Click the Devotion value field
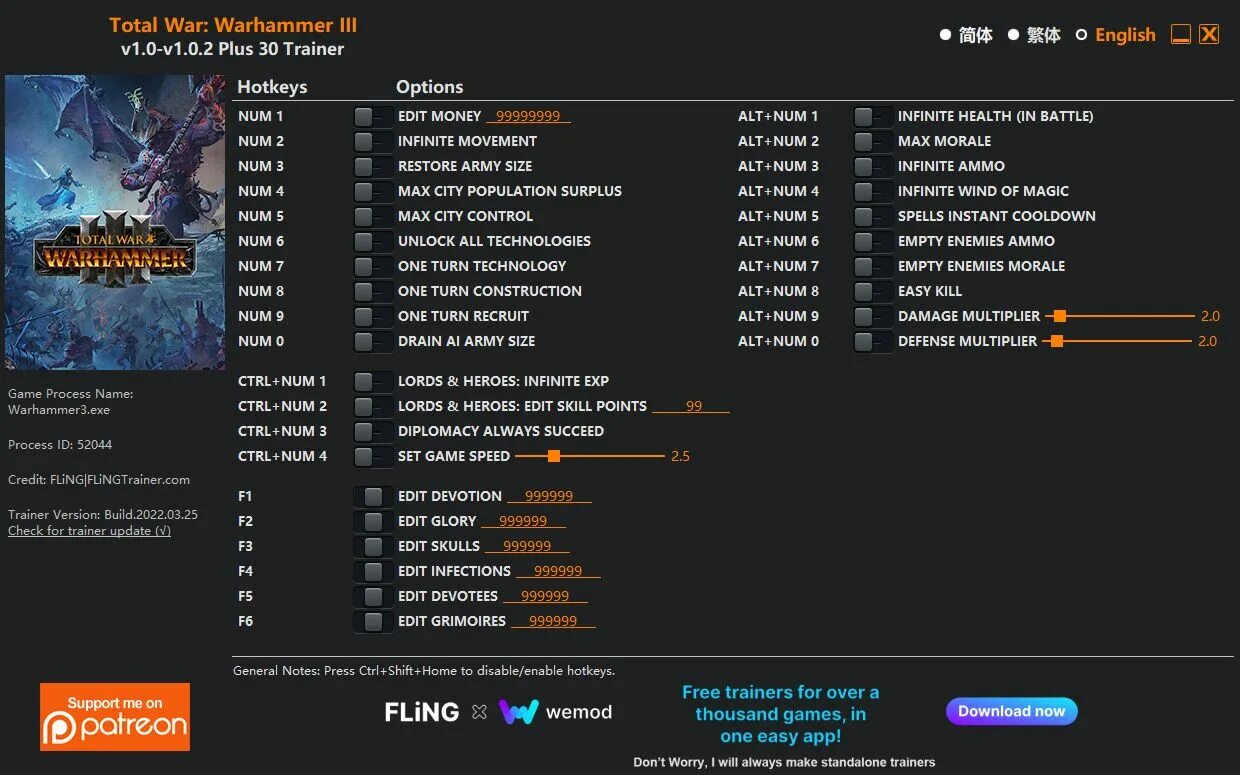Image resolution: width=1240 pixels, height=775 pixels. click(x=549, y=496)
